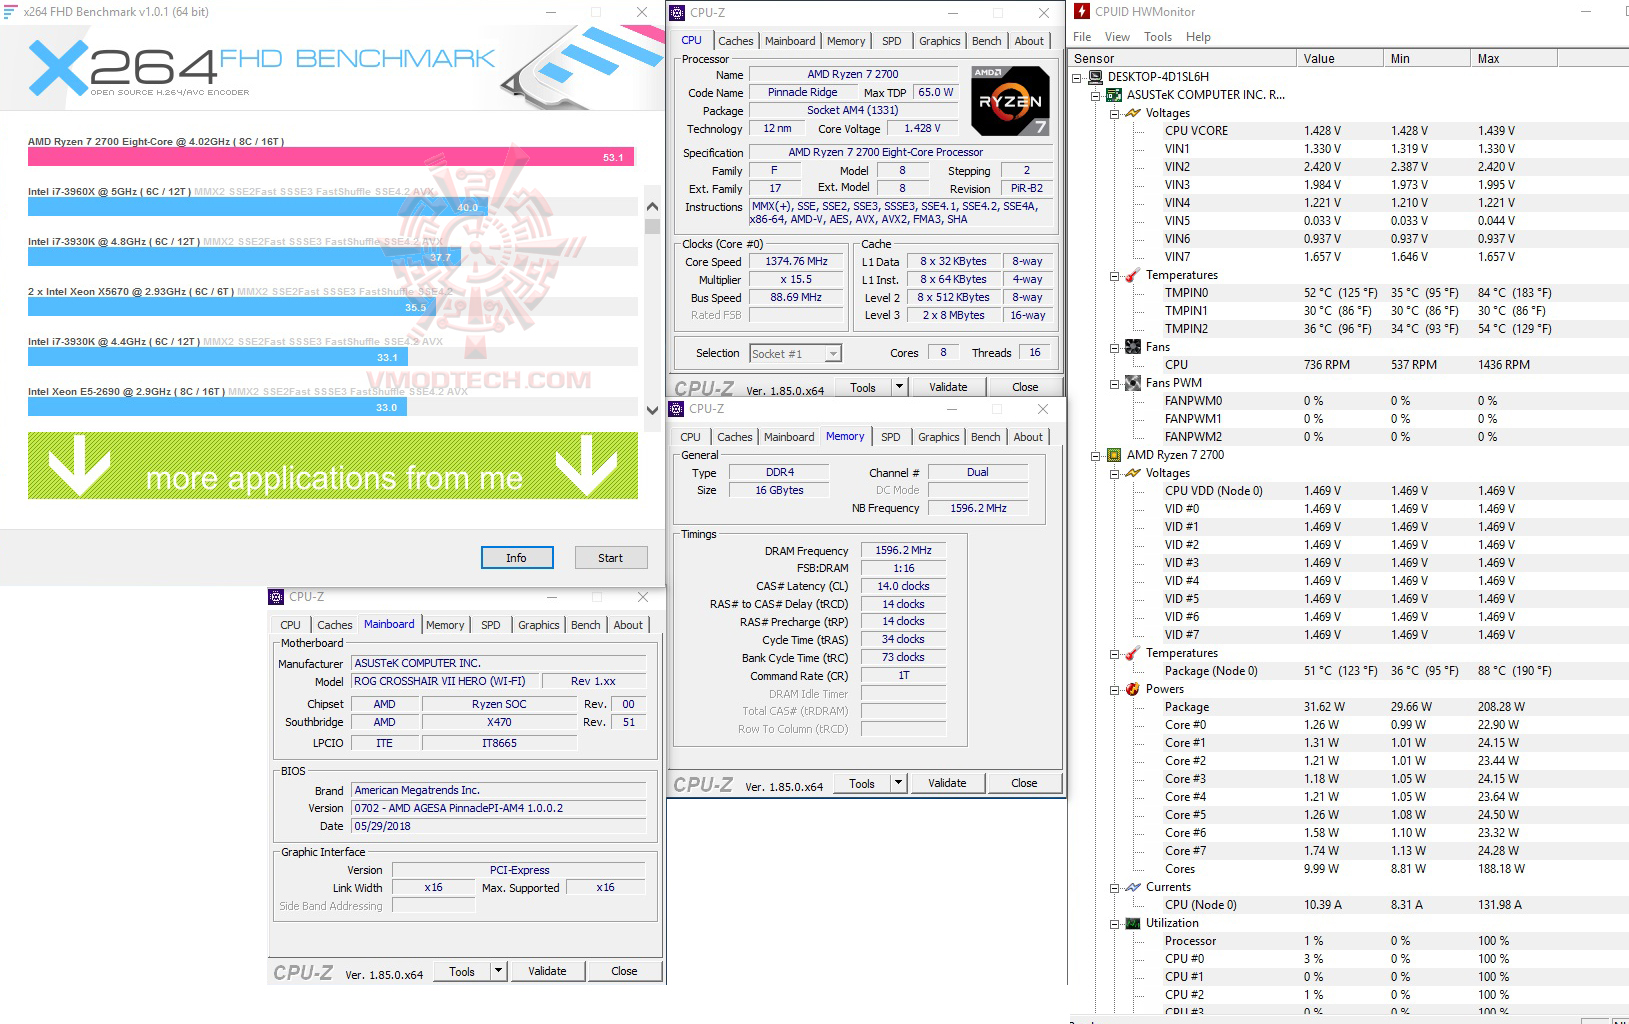Click the Powers flame icon under AMD Ryzen 7 2700

point(1132,689)
